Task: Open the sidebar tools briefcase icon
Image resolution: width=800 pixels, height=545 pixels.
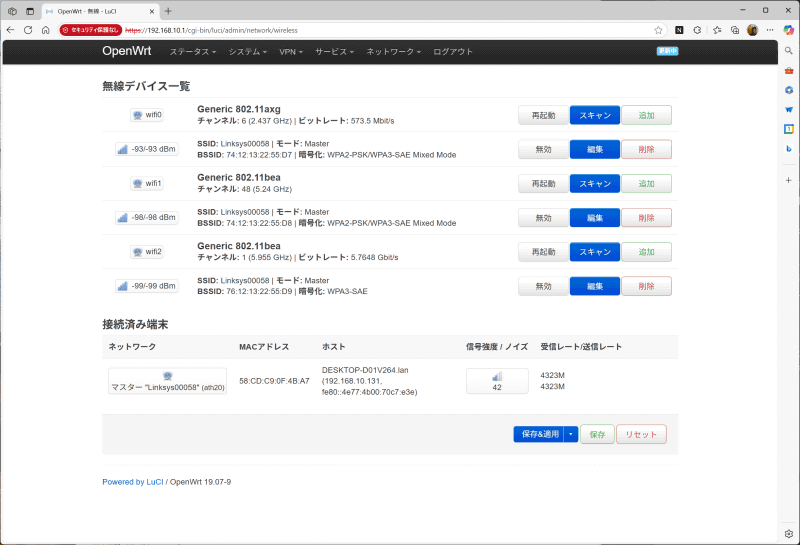Action: [788, 70]
